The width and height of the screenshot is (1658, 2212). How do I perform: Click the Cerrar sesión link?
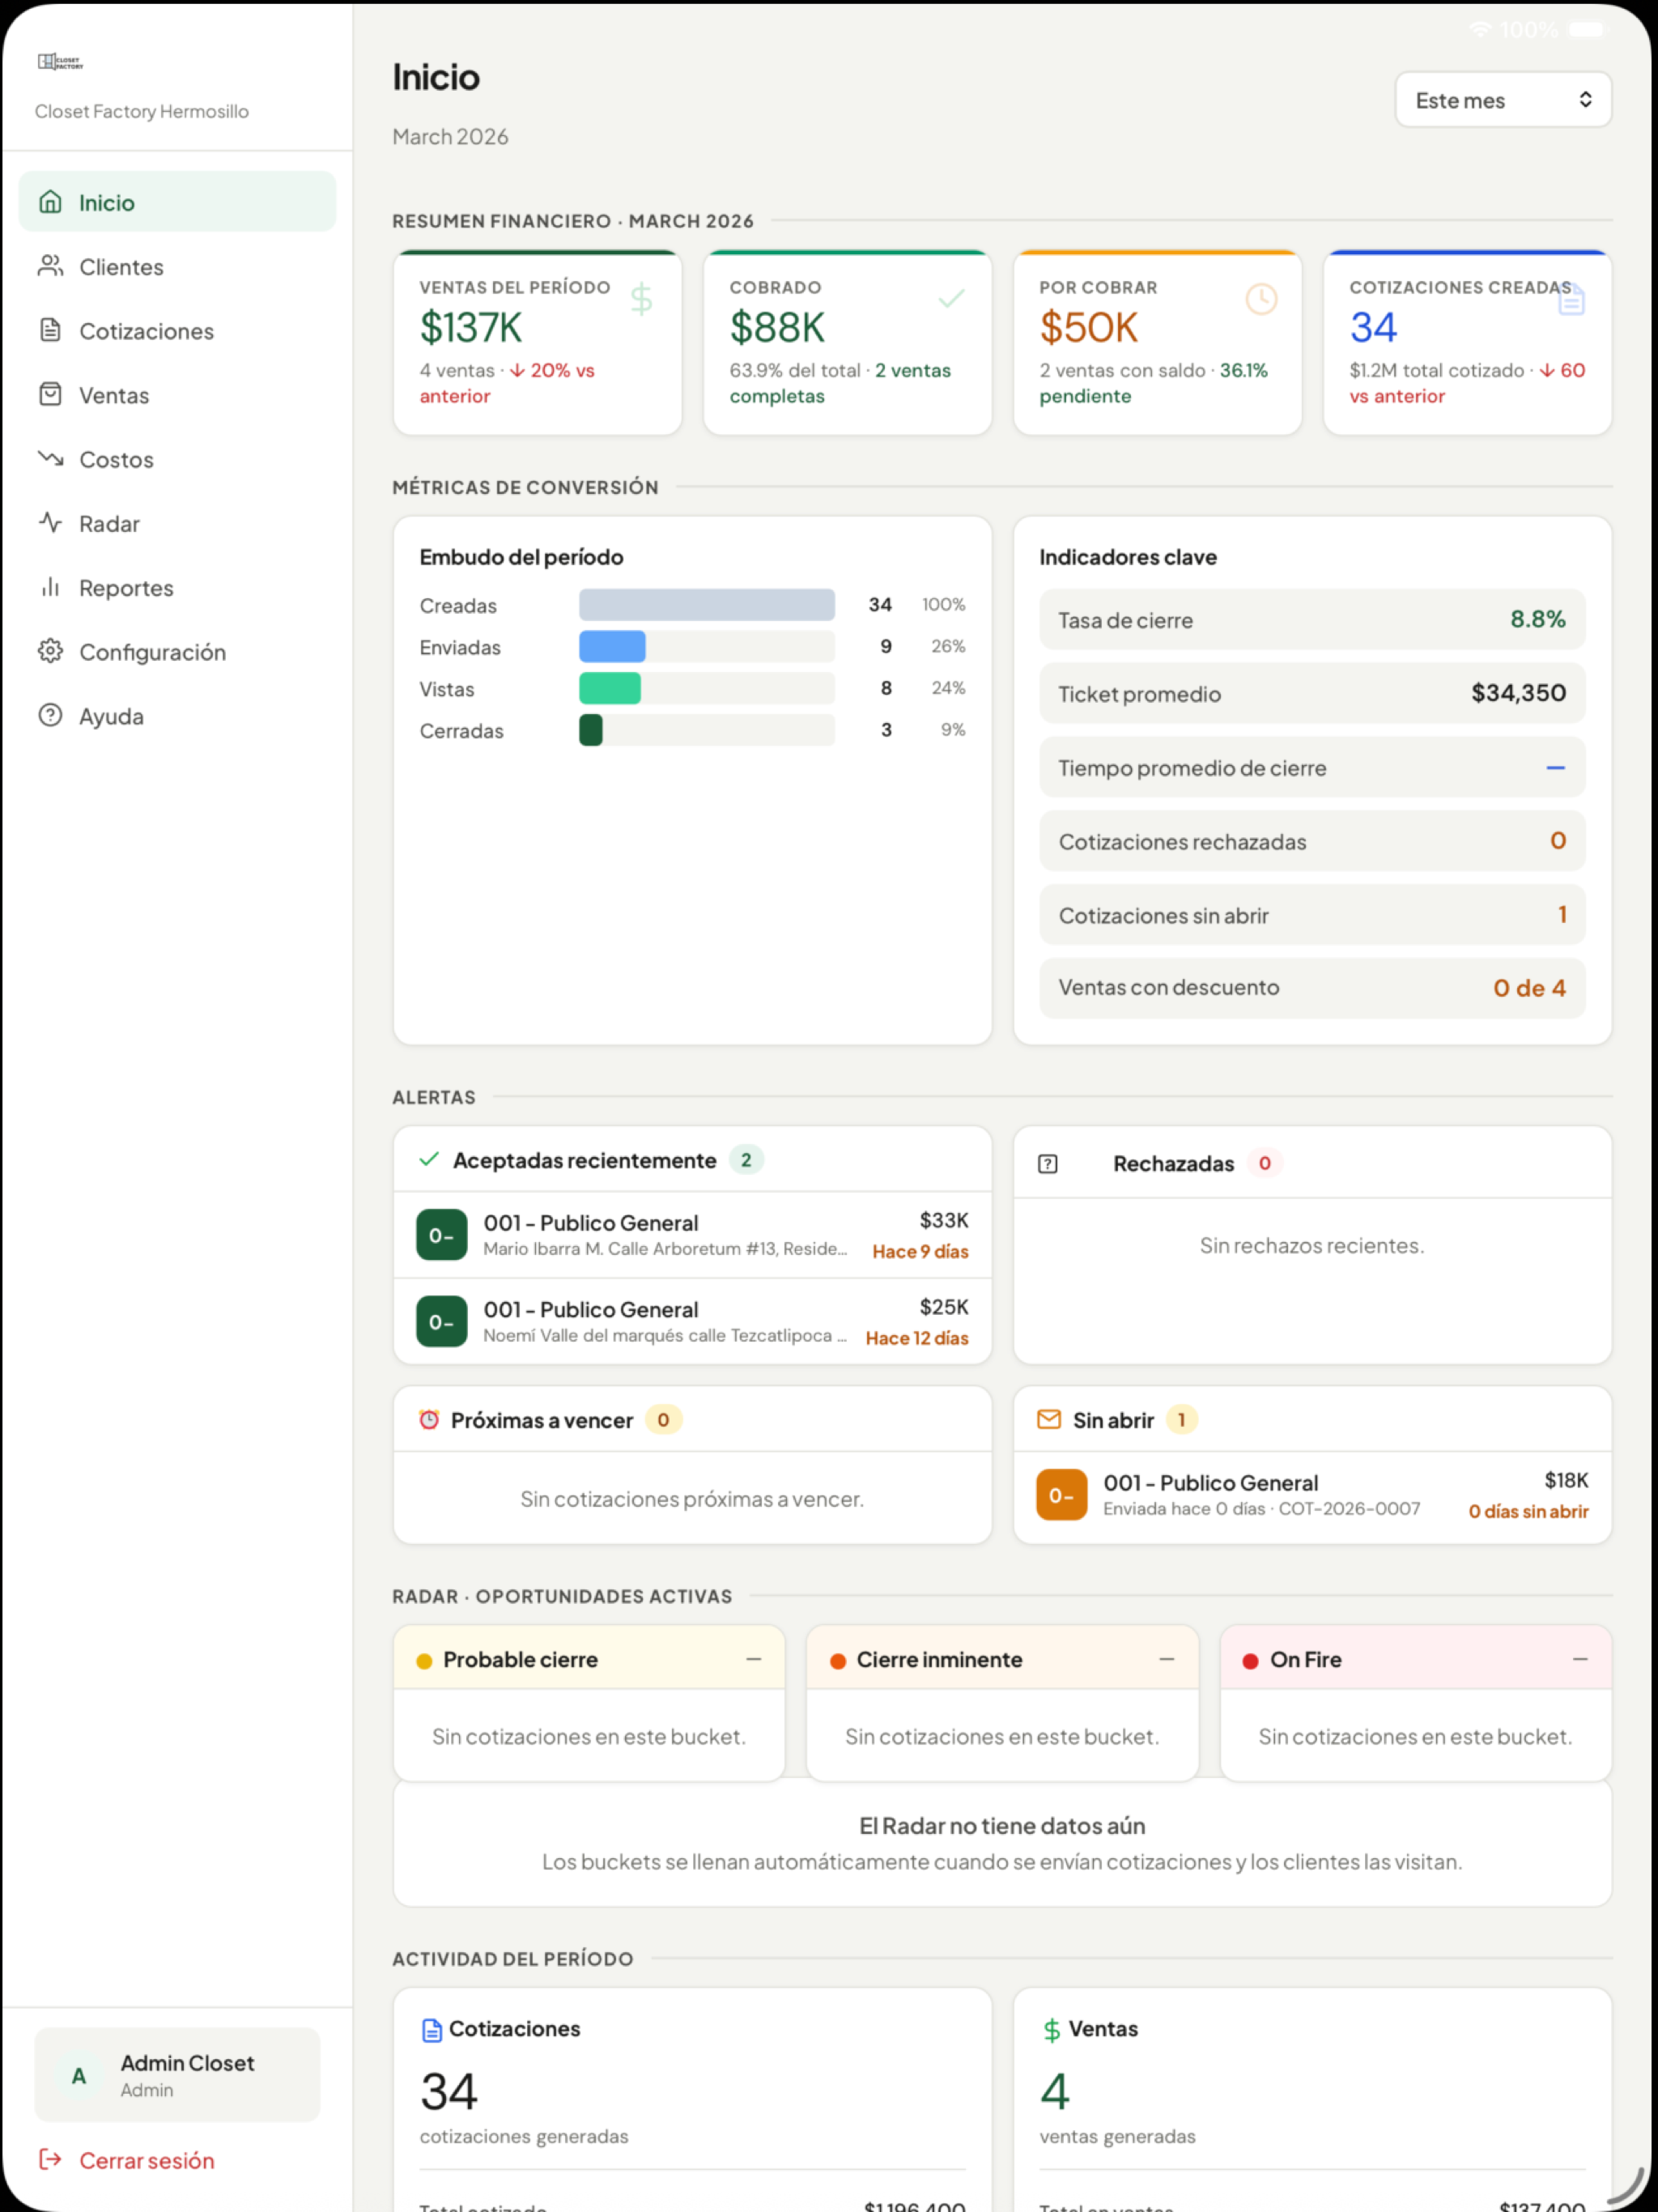coord(147,2160)
